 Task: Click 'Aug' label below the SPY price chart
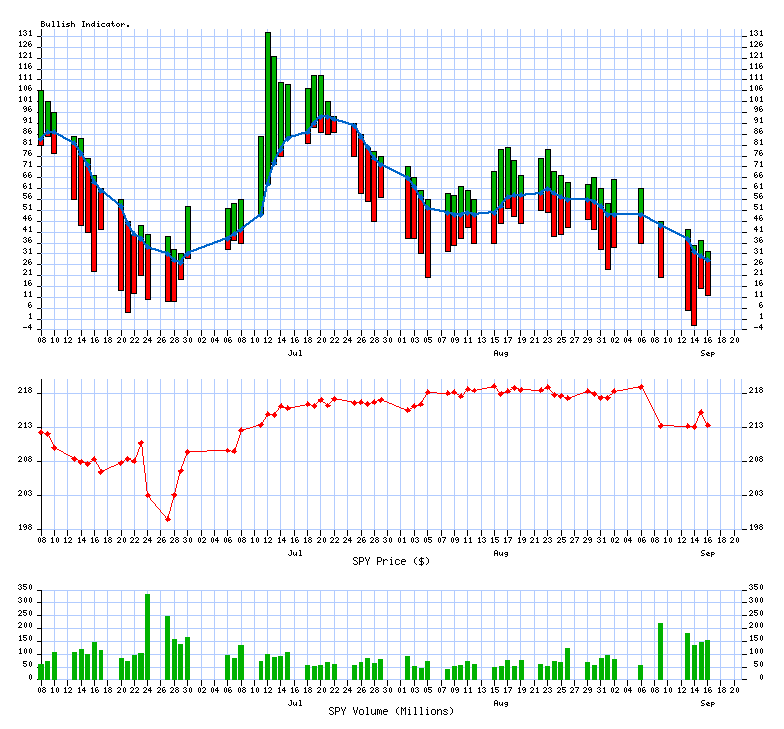coord(501,553)
